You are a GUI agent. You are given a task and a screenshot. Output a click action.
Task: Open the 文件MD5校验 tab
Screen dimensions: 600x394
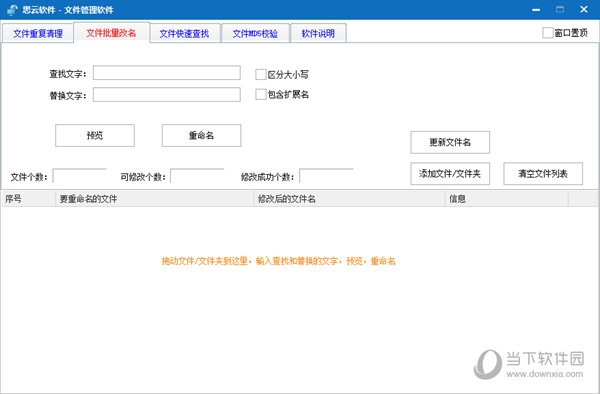point(255,34)
